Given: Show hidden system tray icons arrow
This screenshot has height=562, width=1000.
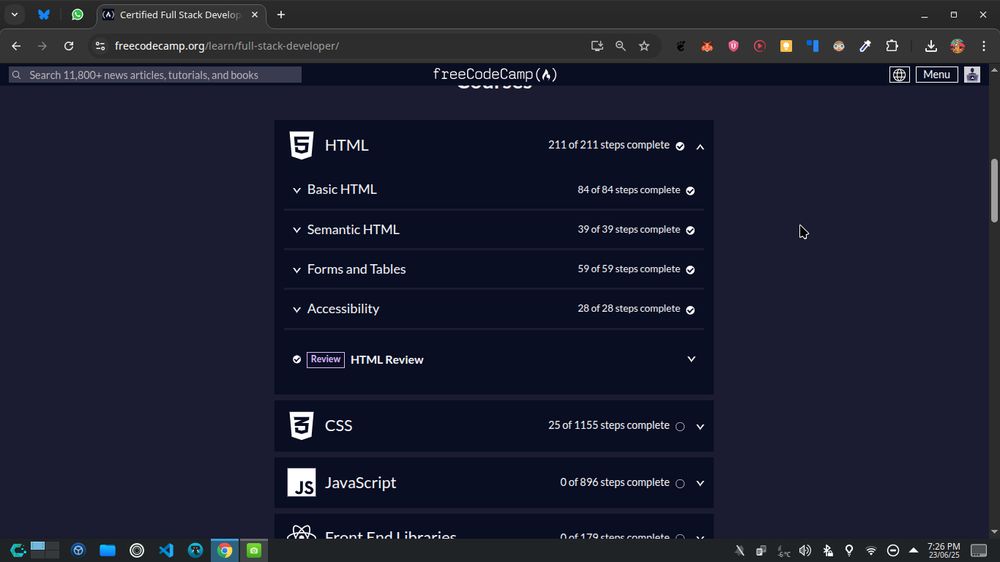Looking at the screenshot, I should coord(913,550).
